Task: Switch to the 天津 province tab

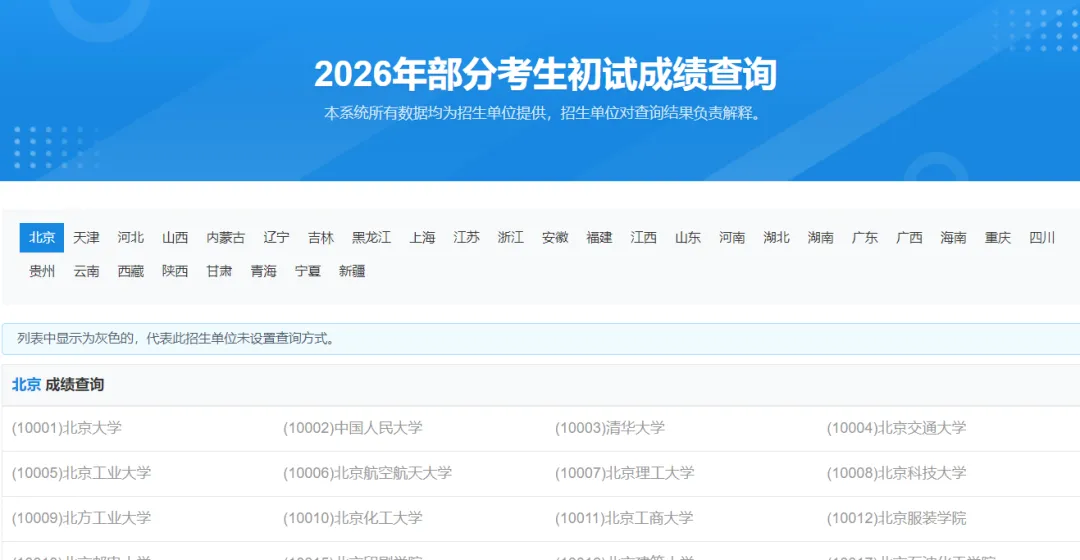Action: (x=86, y=238)
